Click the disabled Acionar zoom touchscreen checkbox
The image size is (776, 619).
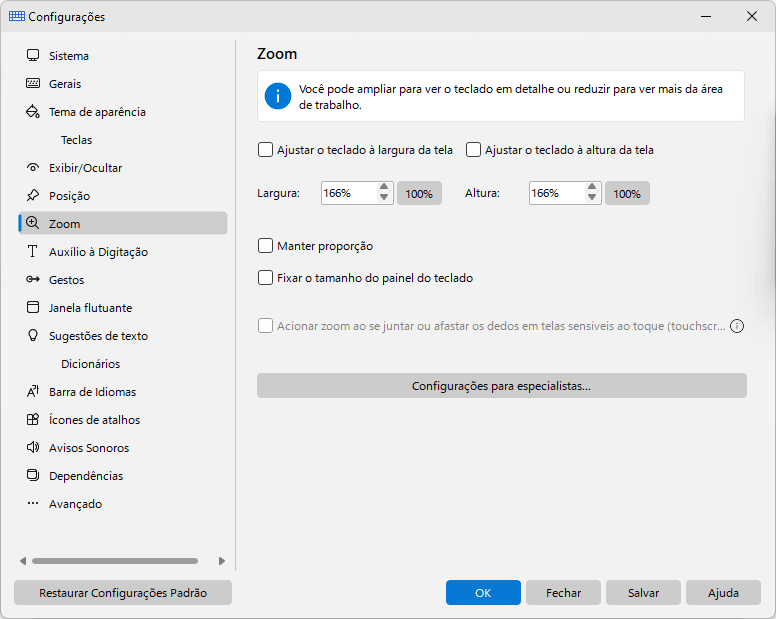[x=265, y=326]
